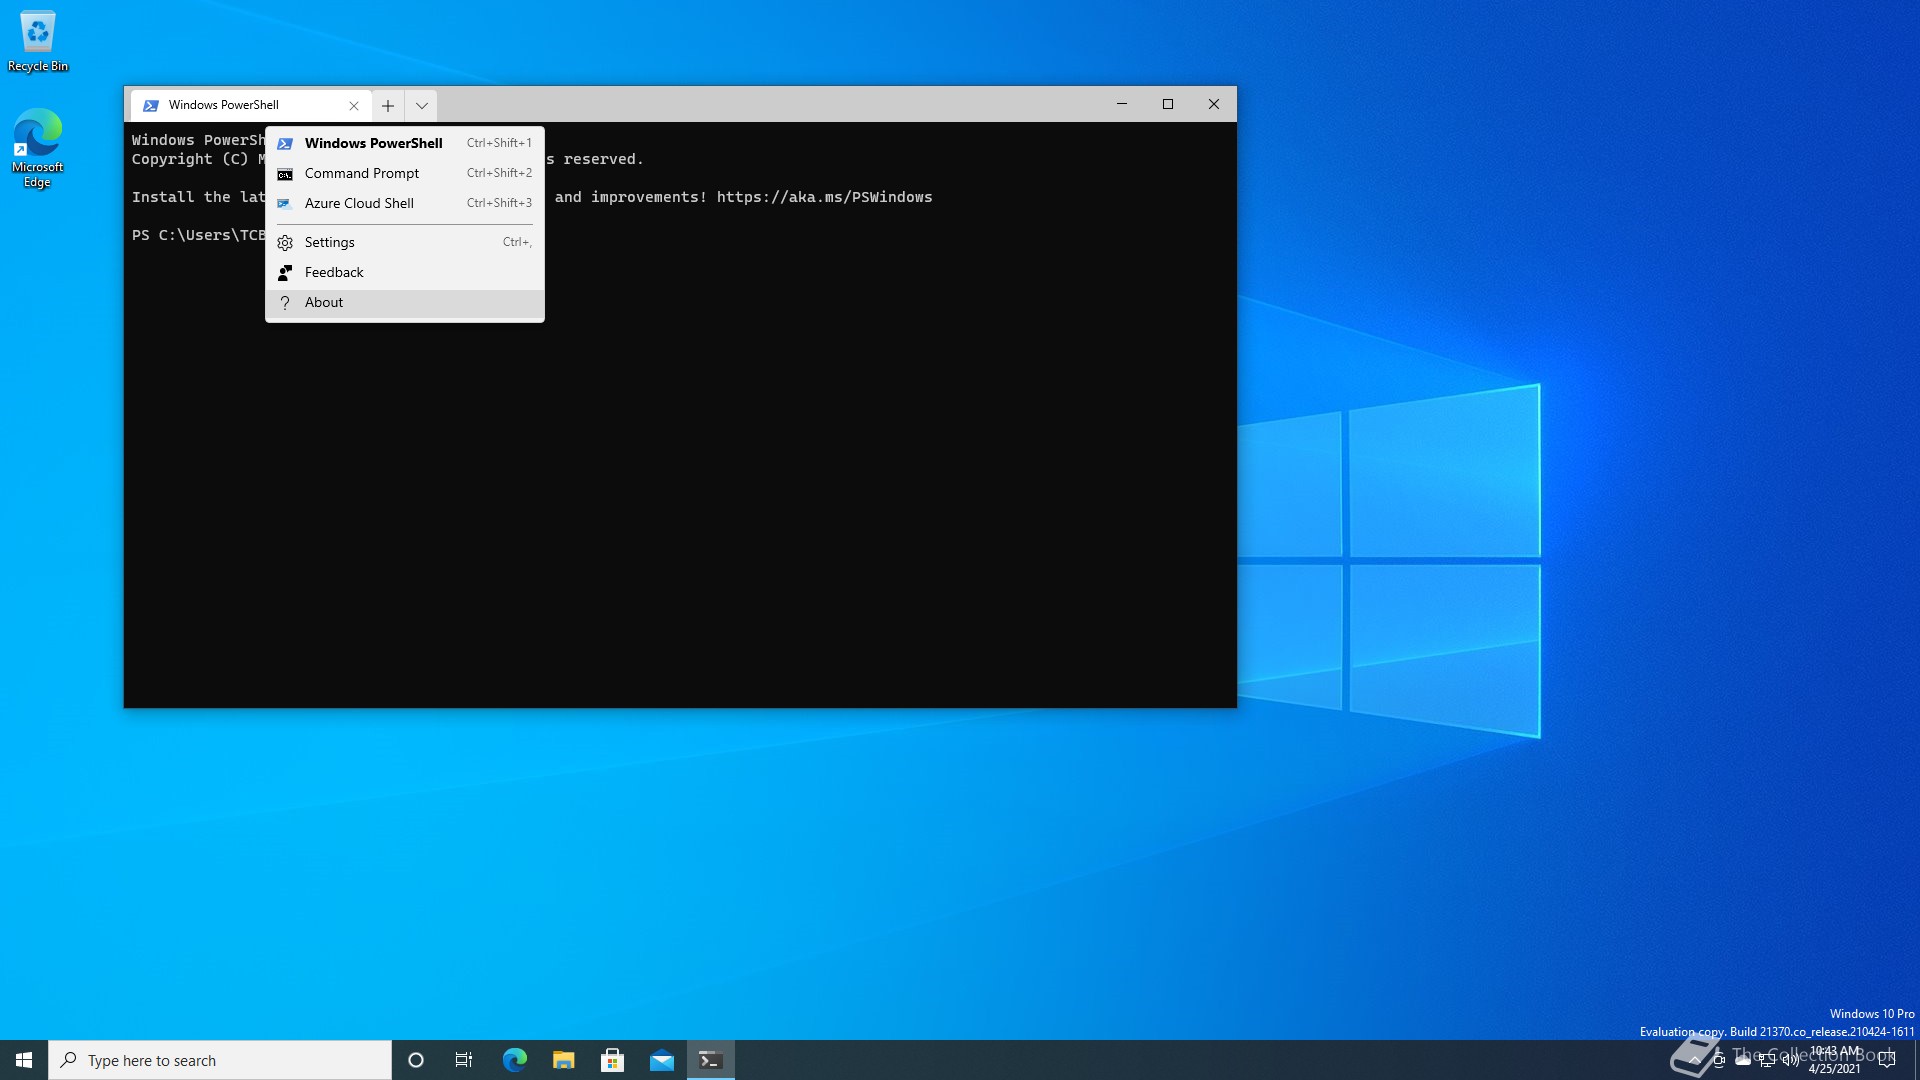Click the Ctrl+Shift+3 shortcut label
Screen dimensions: 1920x1080
[x=499, y=203]
